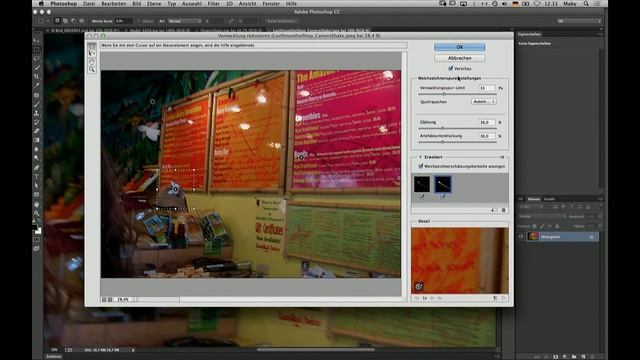640x360 pixels.
Task: Select the History Brush tool
Action: pos(37,122)
